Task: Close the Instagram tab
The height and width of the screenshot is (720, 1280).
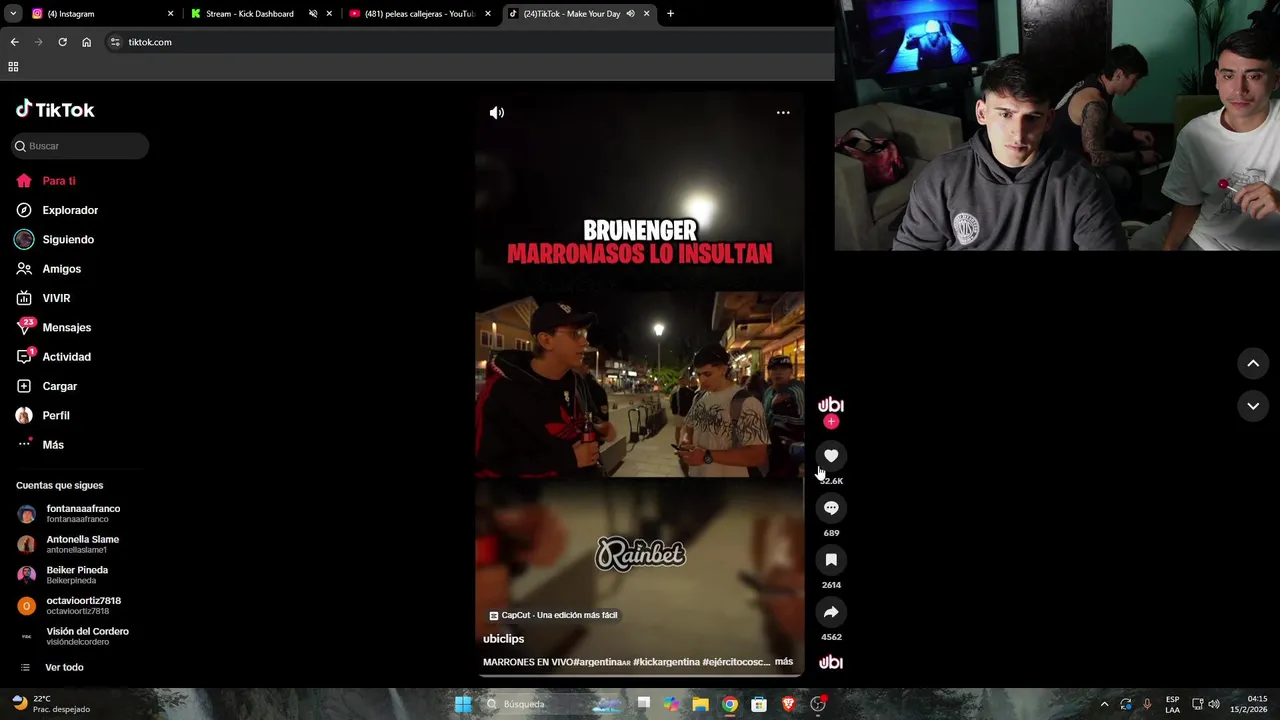Action: [170, 14]
